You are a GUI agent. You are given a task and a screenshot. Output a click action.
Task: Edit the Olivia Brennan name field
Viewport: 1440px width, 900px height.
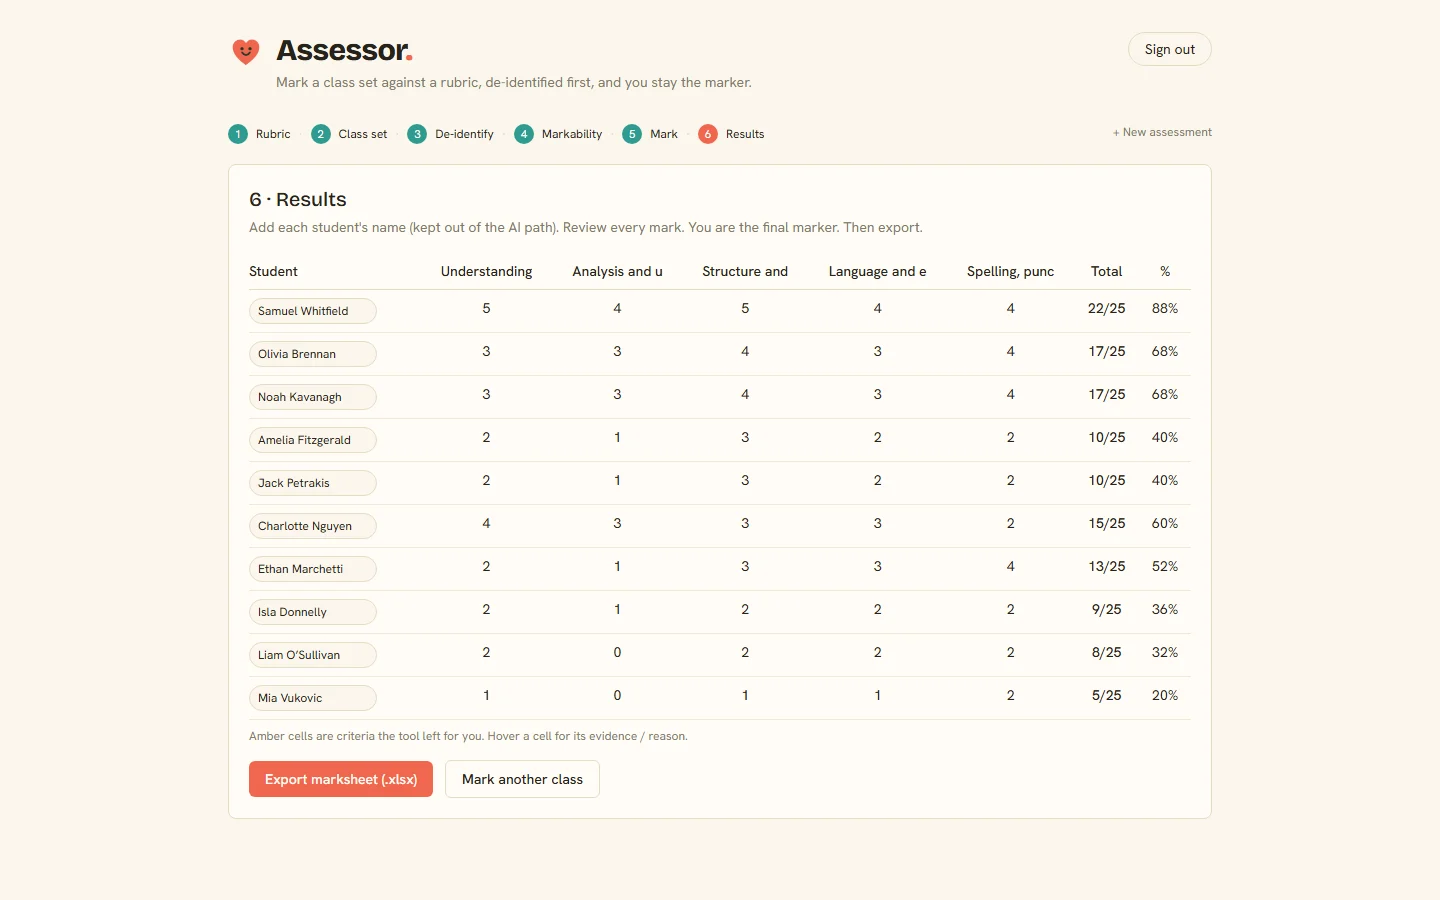[x=313, y=354]
